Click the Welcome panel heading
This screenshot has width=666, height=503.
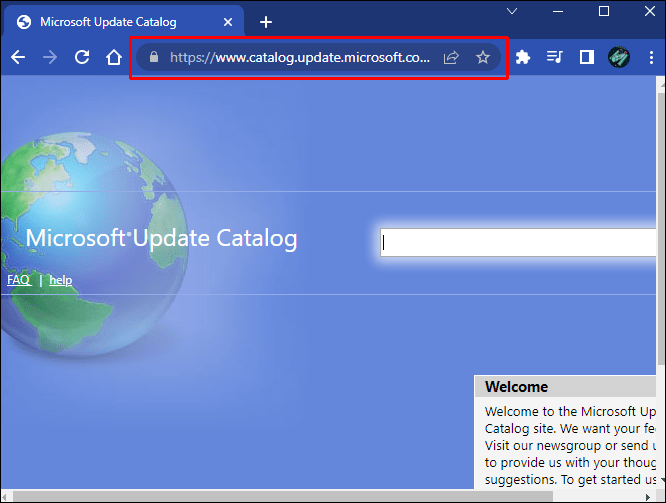[x=516, y=387]
